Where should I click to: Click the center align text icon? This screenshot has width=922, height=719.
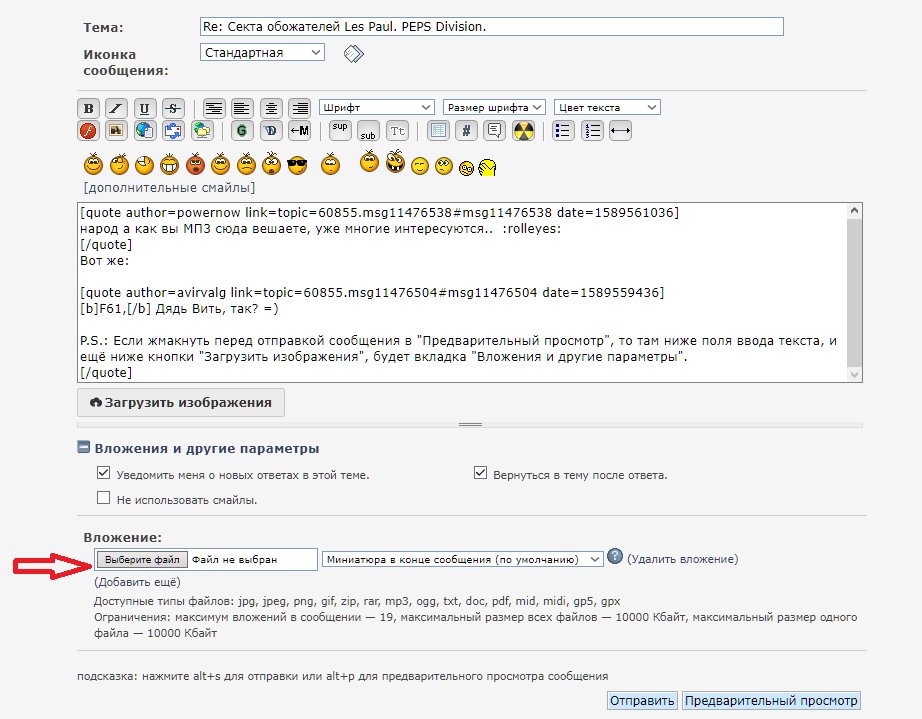tap(271, 108)
